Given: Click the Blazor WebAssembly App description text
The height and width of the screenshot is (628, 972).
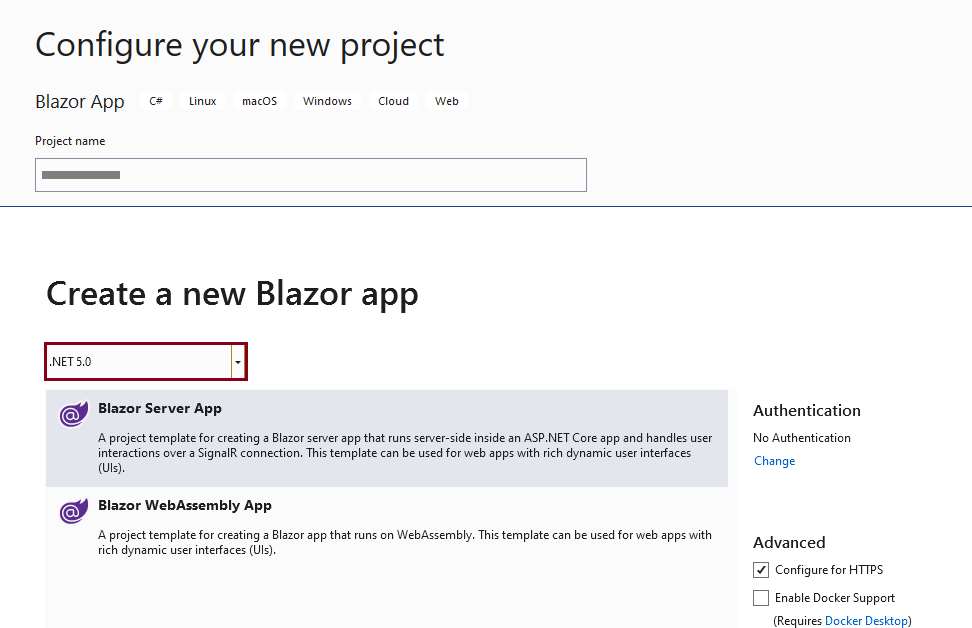Looking at the screenshot, I should [405, 542].
